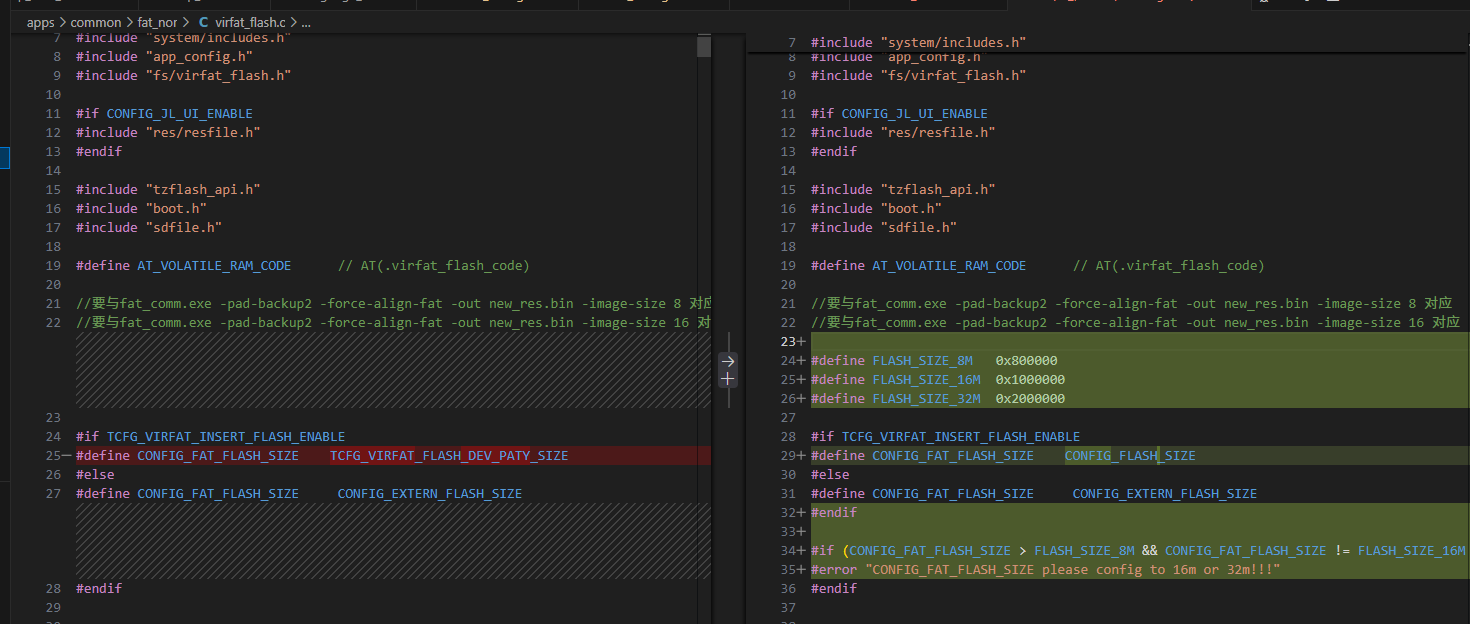Click the value 0x2000000
Screen dimensions: 1470x624
[1030, 398]
